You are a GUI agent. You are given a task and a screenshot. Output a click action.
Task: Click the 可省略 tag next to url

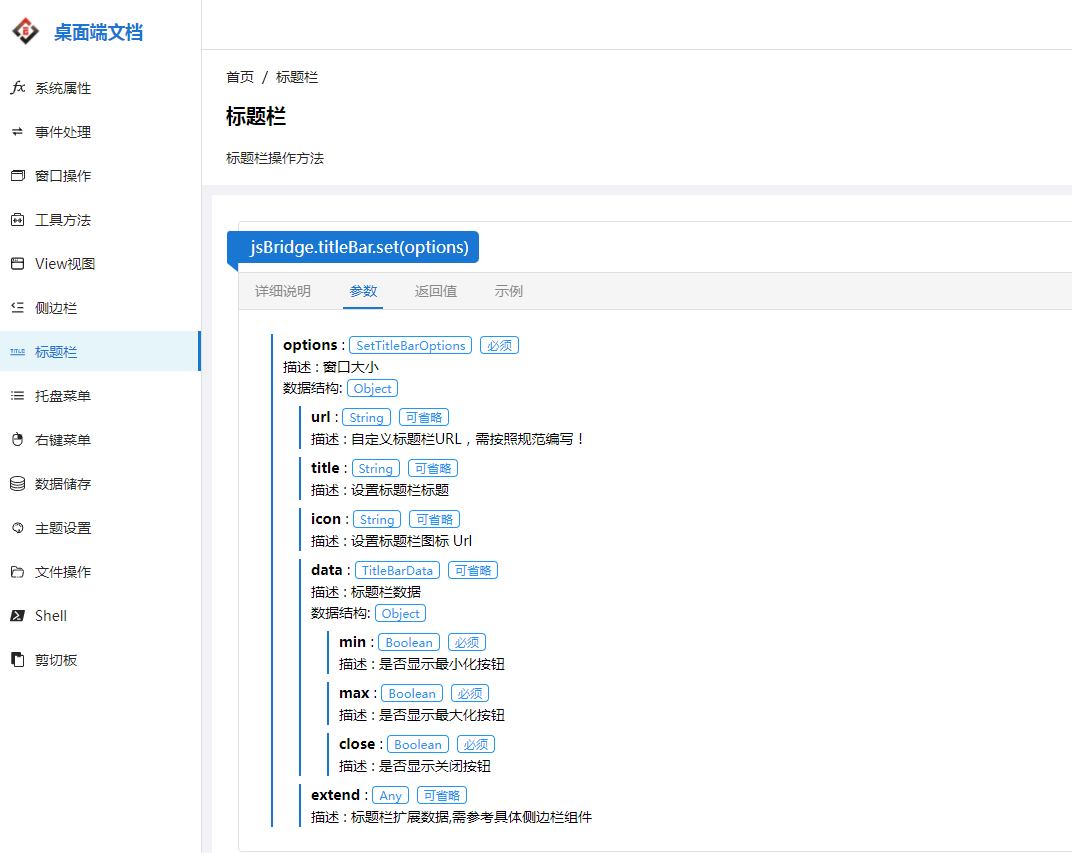pyautogui.click(x=424, y=417)
